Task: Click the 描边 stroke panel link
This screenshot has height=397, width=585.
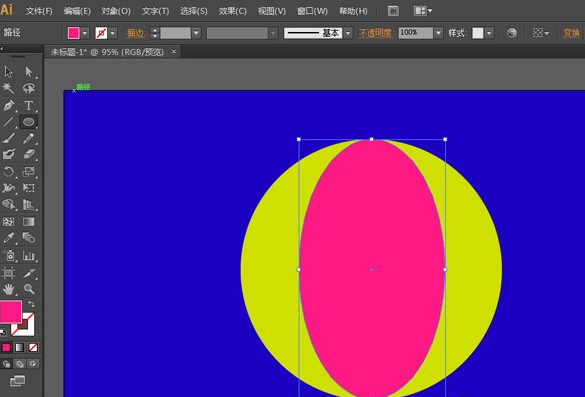Action: click(135, 33)
